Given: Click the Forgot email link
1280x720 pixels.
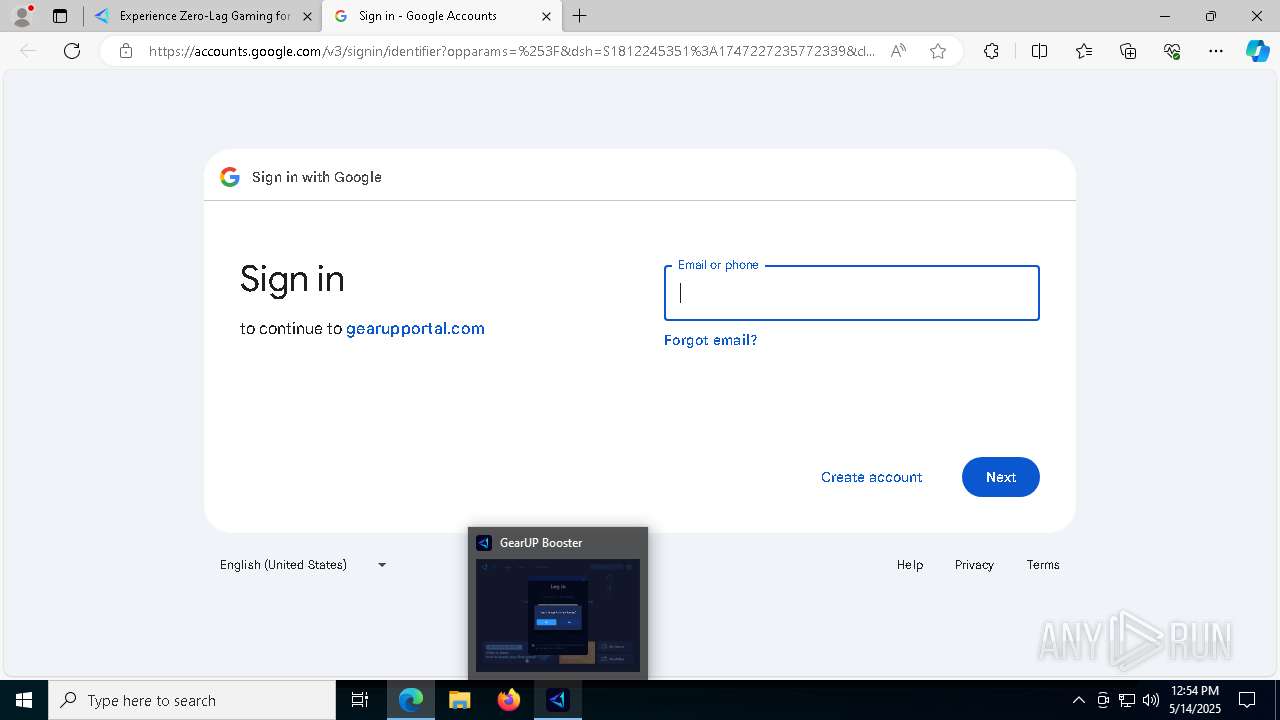Looking at the screenshot, I should coord(710,340).
